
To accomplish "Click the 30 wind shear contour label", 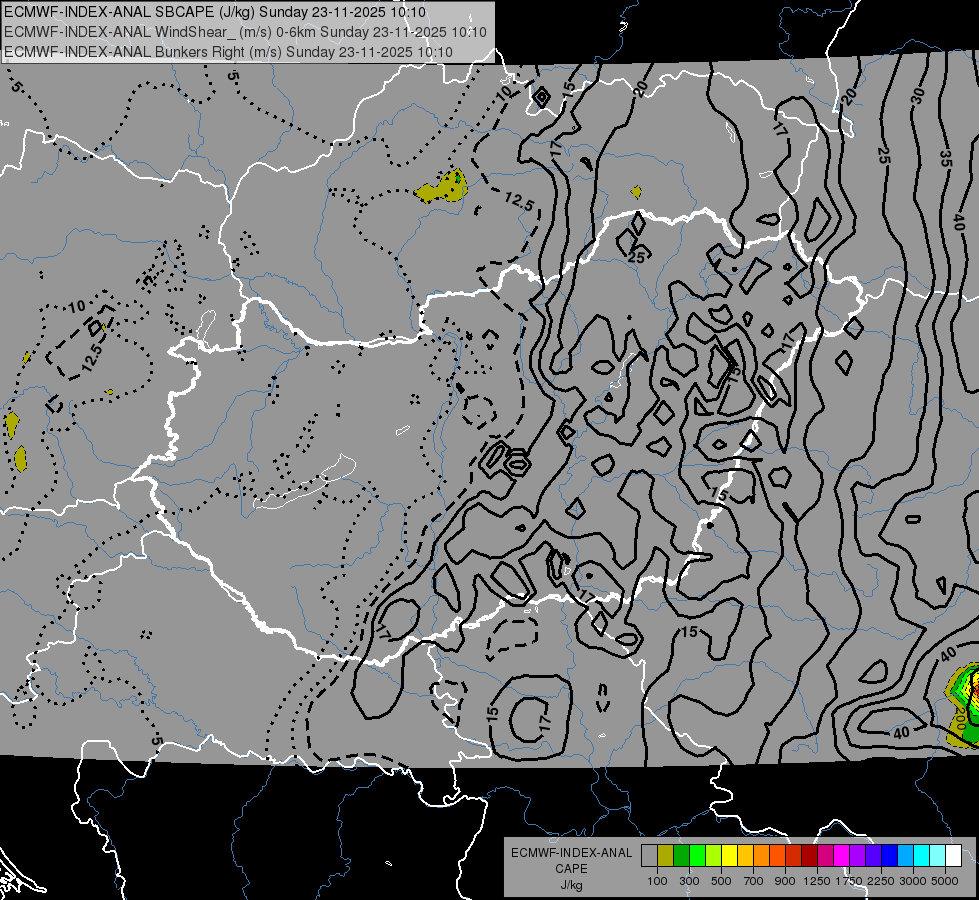I will tap(917, 95).
